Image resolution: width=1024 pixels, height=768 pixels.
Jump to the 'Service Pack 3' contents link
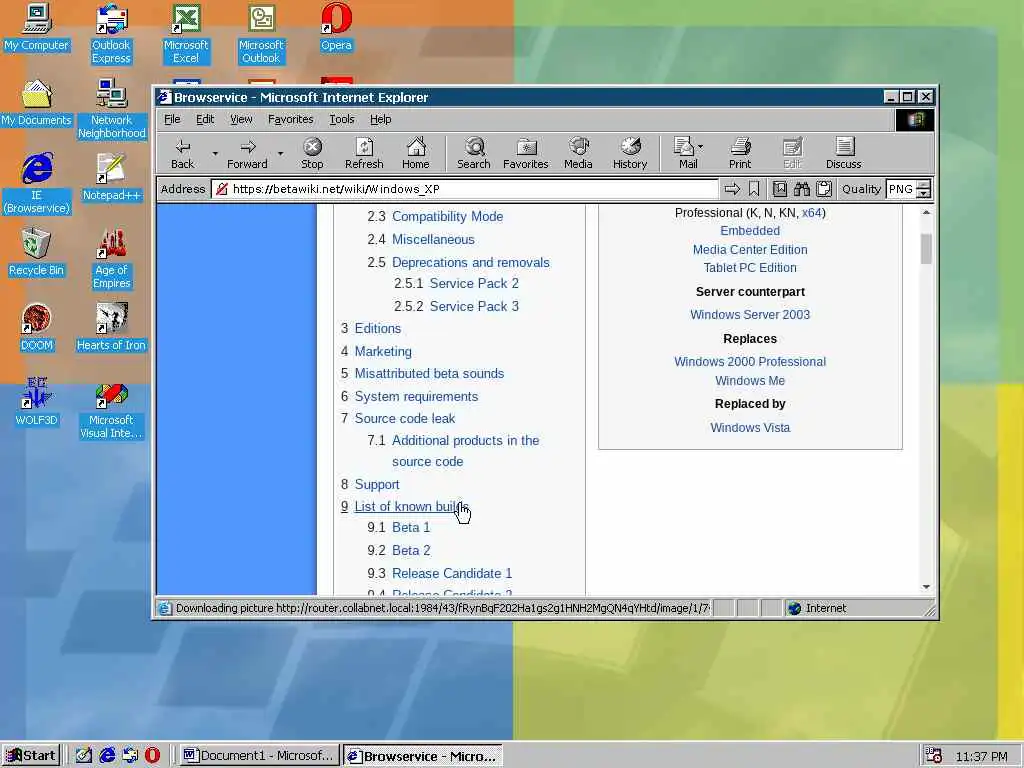click(x=474, y=306)
